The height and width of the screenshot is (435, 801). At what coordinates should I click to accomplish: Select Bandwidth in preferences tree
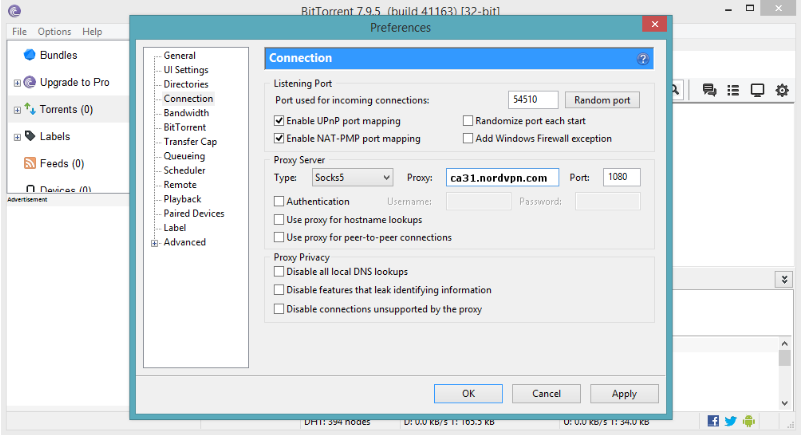point(186,113)
